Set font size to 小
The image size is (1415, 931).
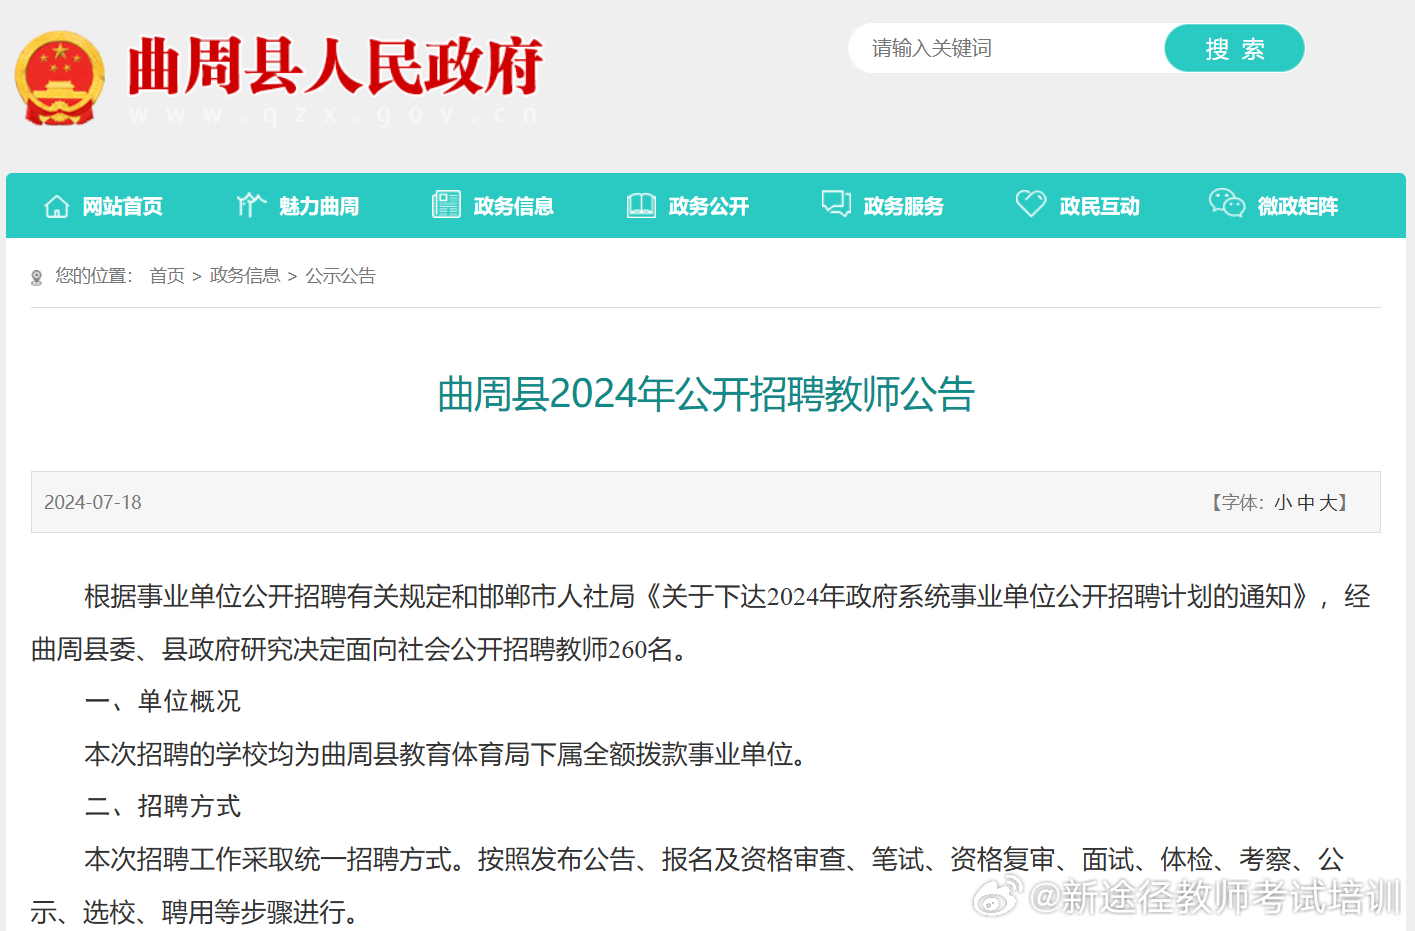coord(1283,503)
